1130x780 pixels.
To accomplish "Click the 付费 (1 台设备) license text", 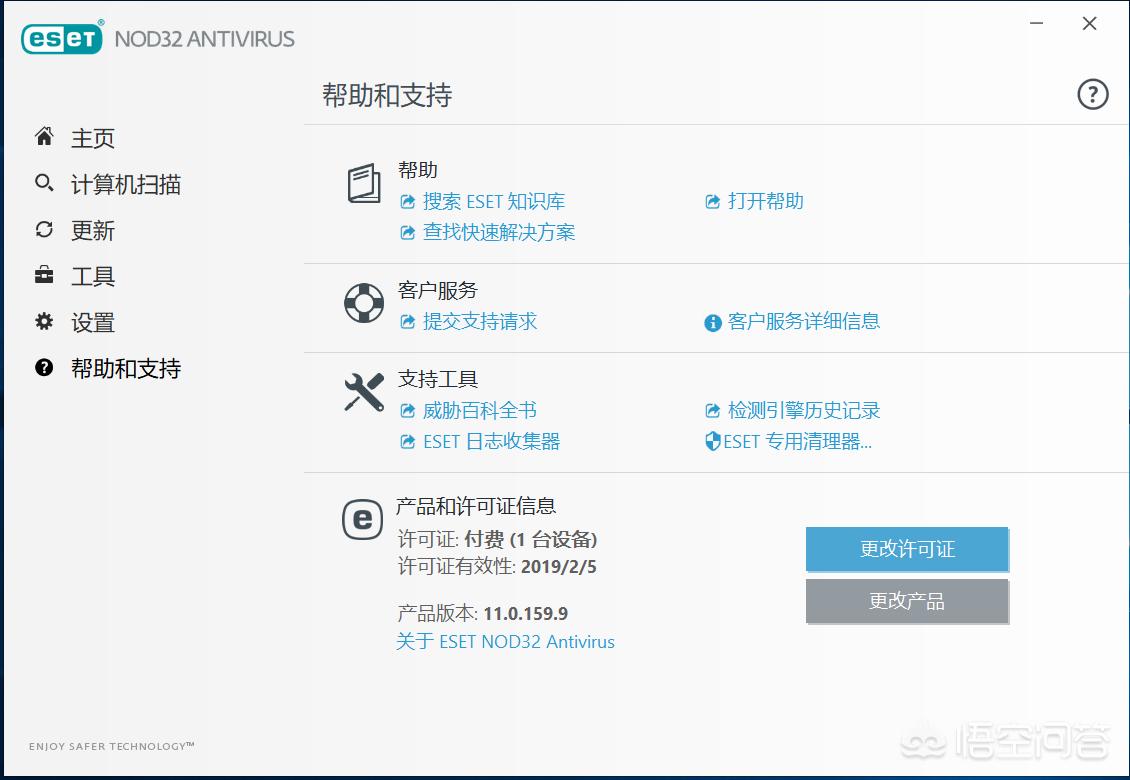I will 530,539.
